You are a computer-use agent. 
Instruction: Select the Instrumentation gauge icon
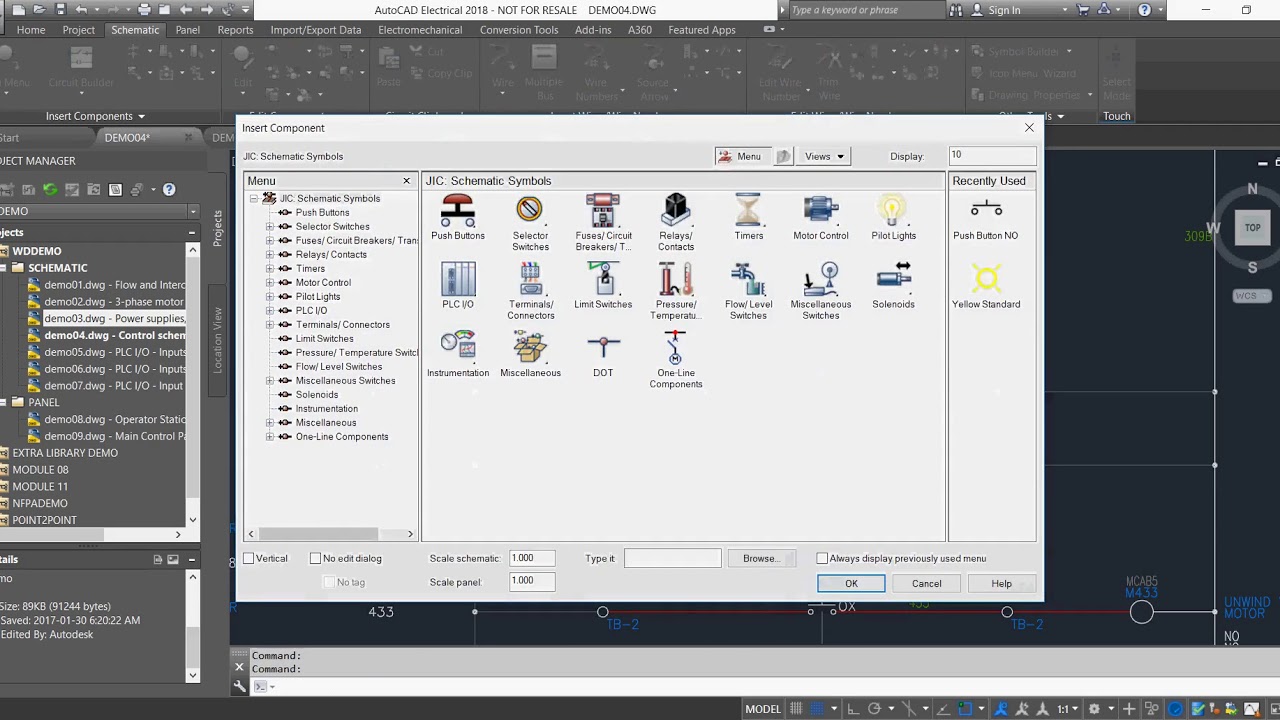[458, 355]
